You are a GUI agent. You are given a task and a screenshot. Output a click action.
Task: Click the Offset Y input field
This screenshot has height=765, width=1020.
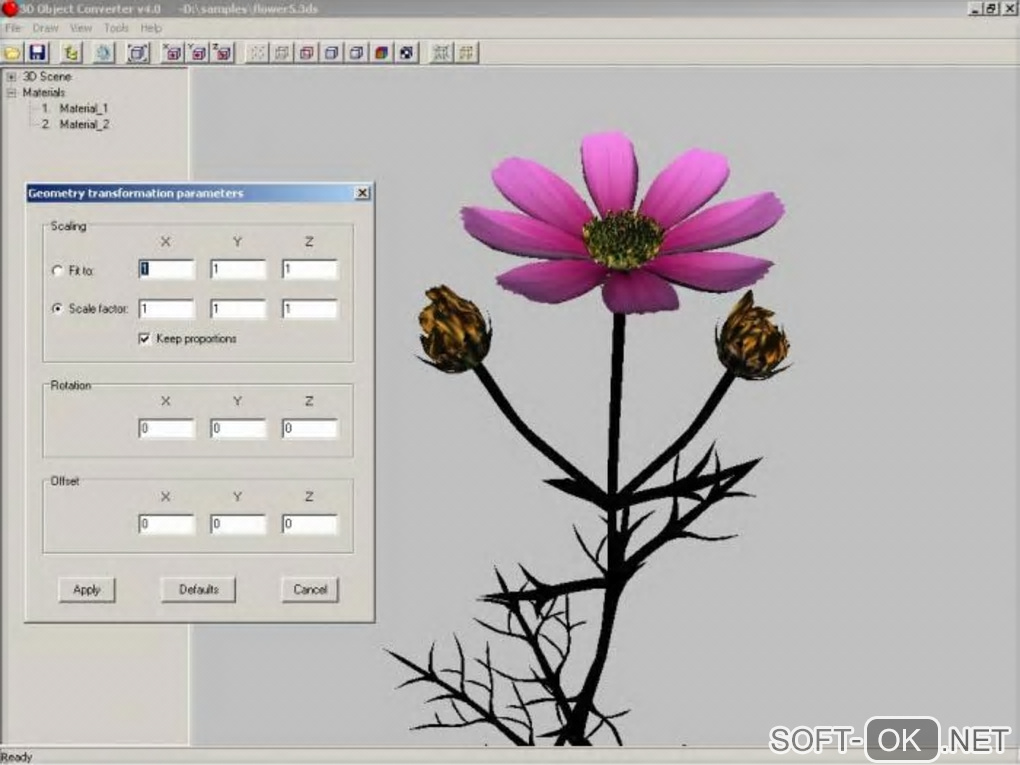point(238,524)
